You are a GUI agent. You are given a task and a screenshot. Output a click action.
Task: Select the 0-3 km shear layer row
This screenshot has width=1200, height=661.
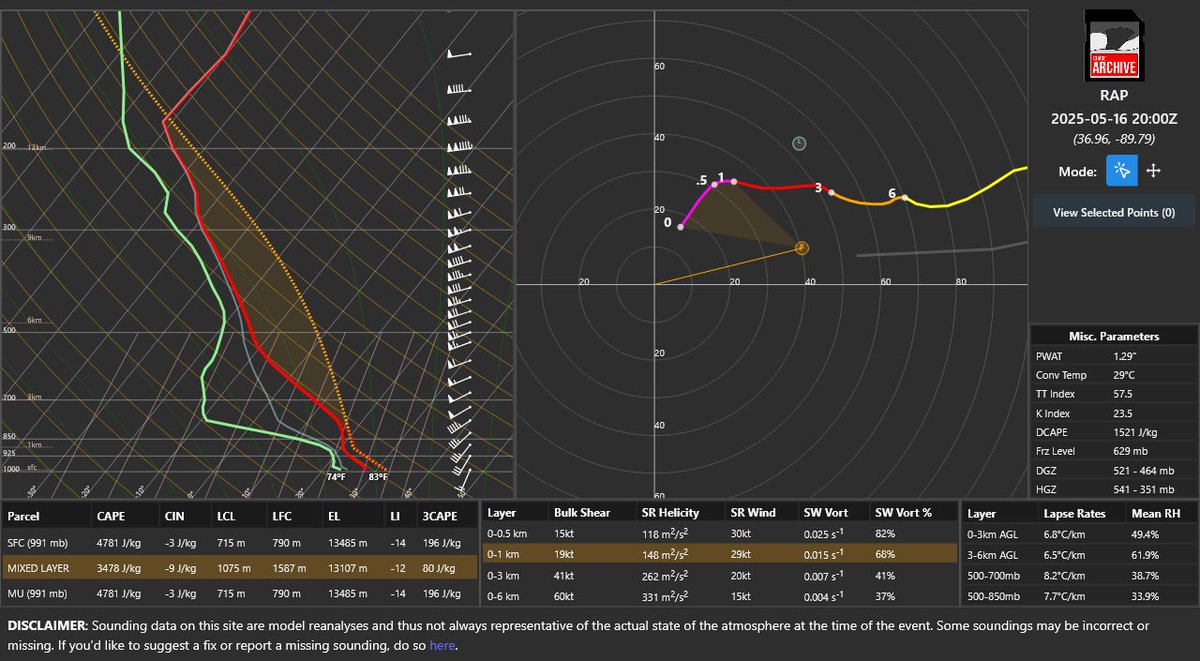tap(719, 577)
